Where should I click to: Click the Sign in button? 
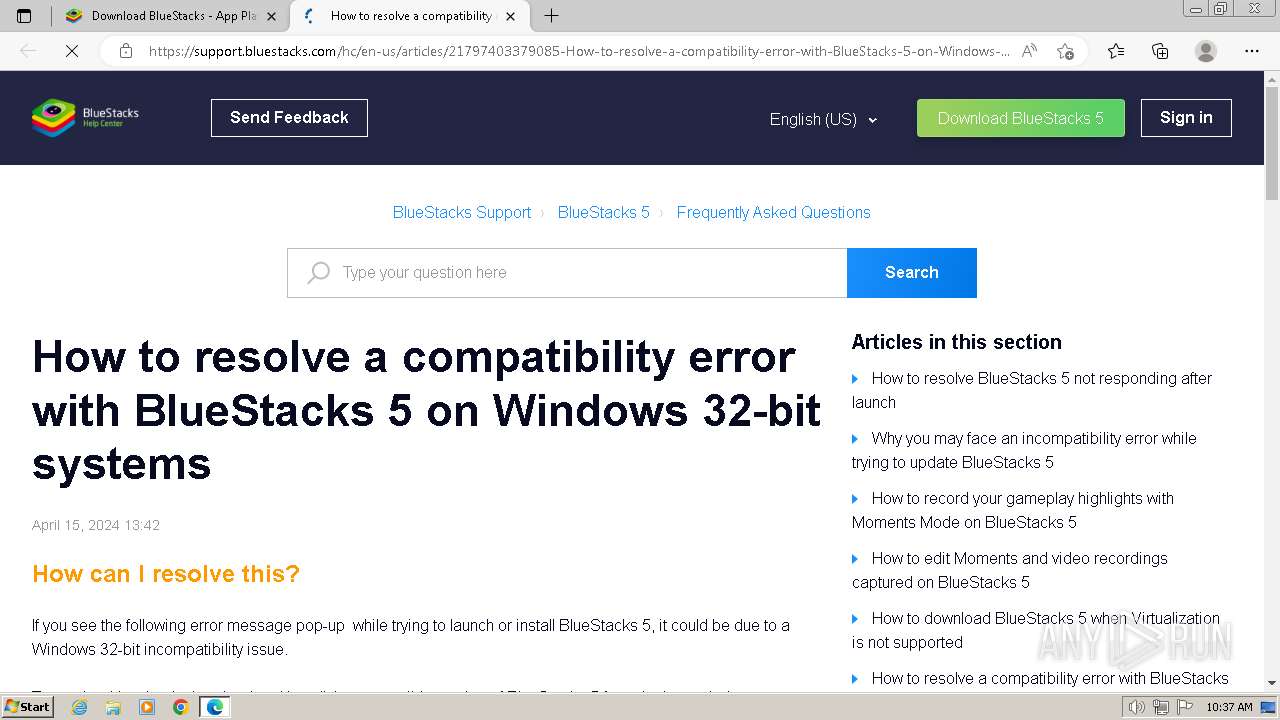tap(1186, 118)
